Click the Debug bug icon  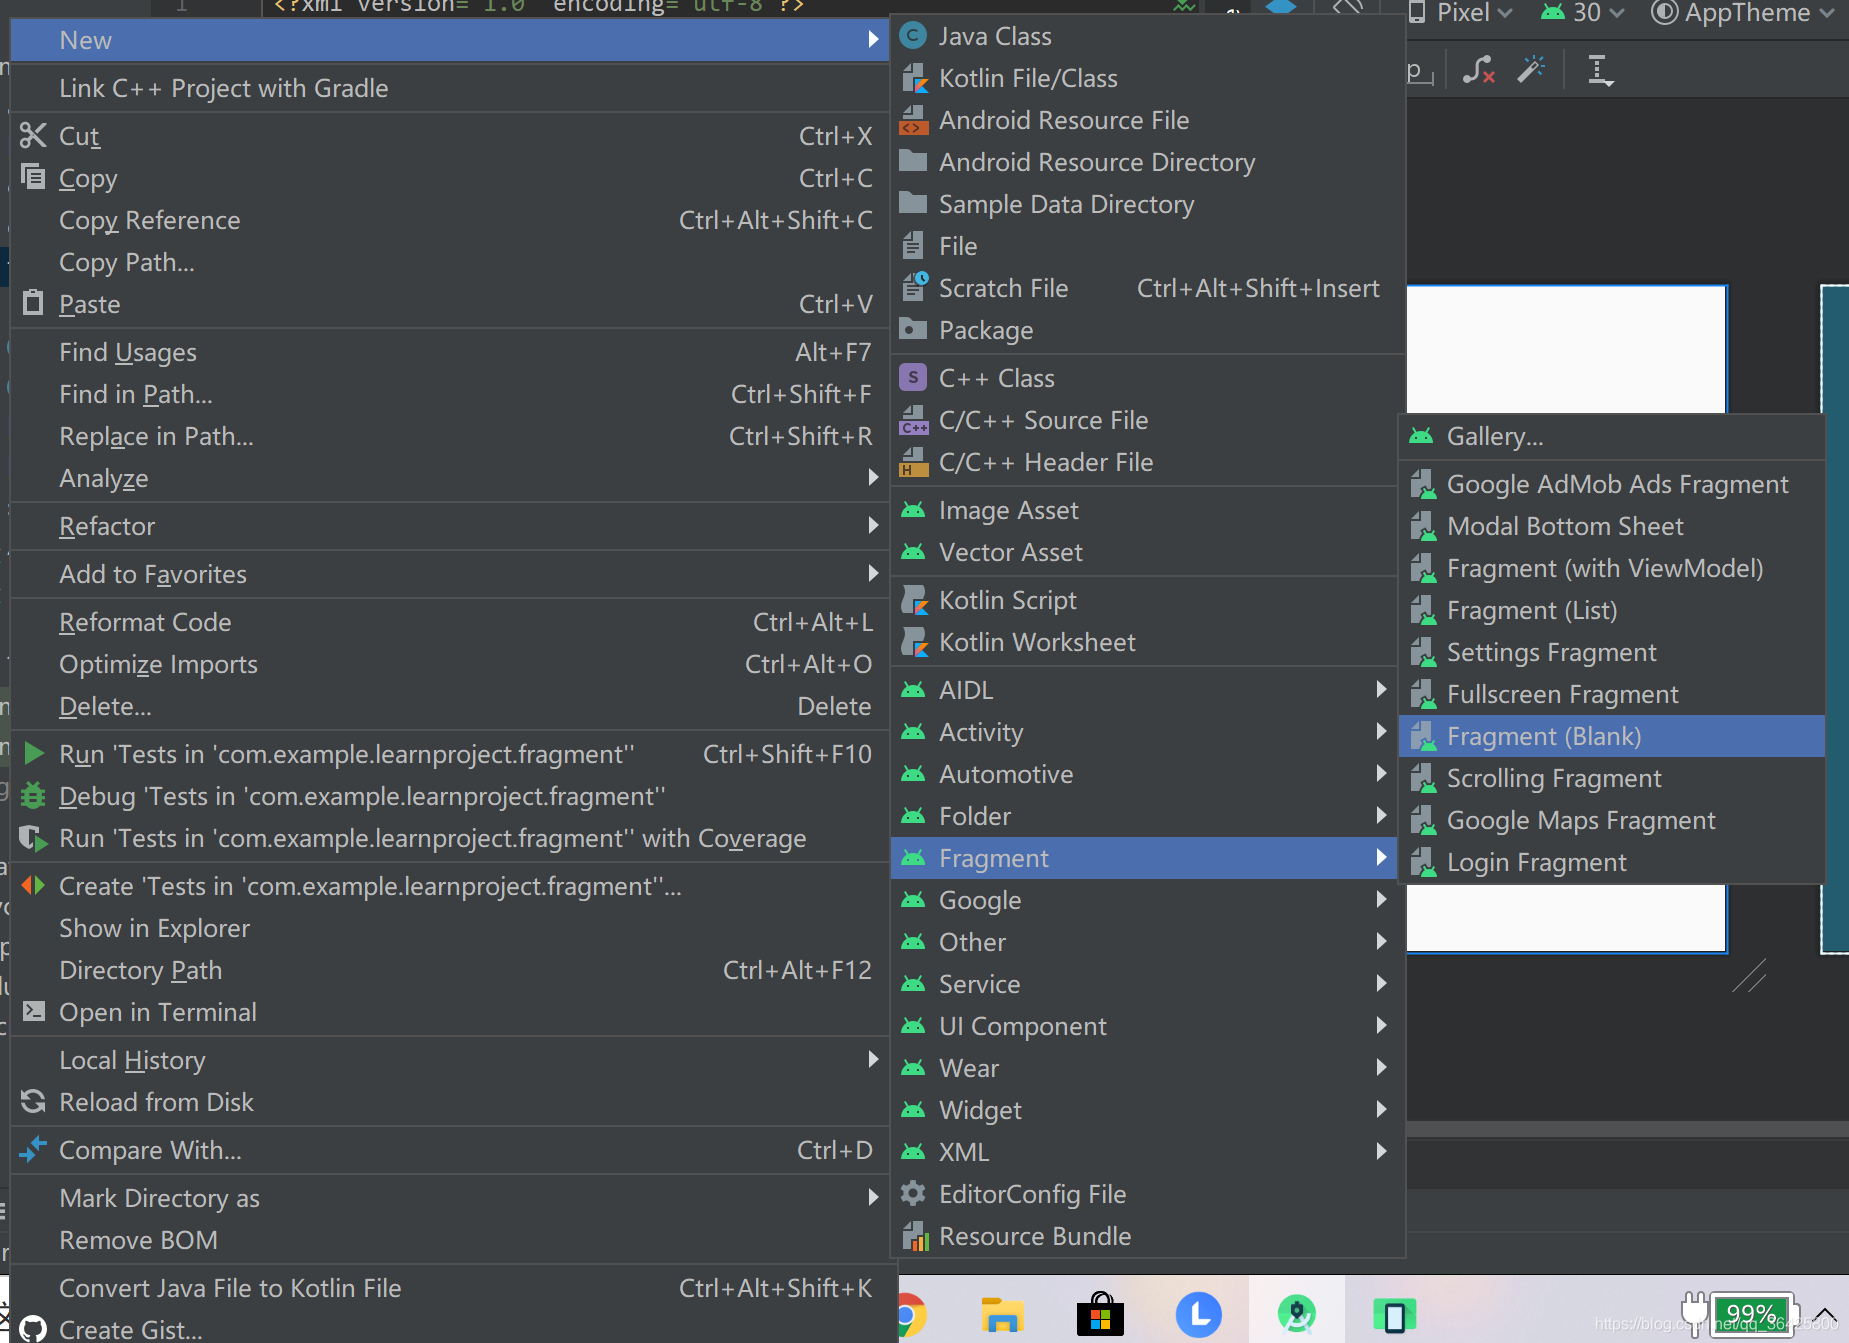(33, 796)
